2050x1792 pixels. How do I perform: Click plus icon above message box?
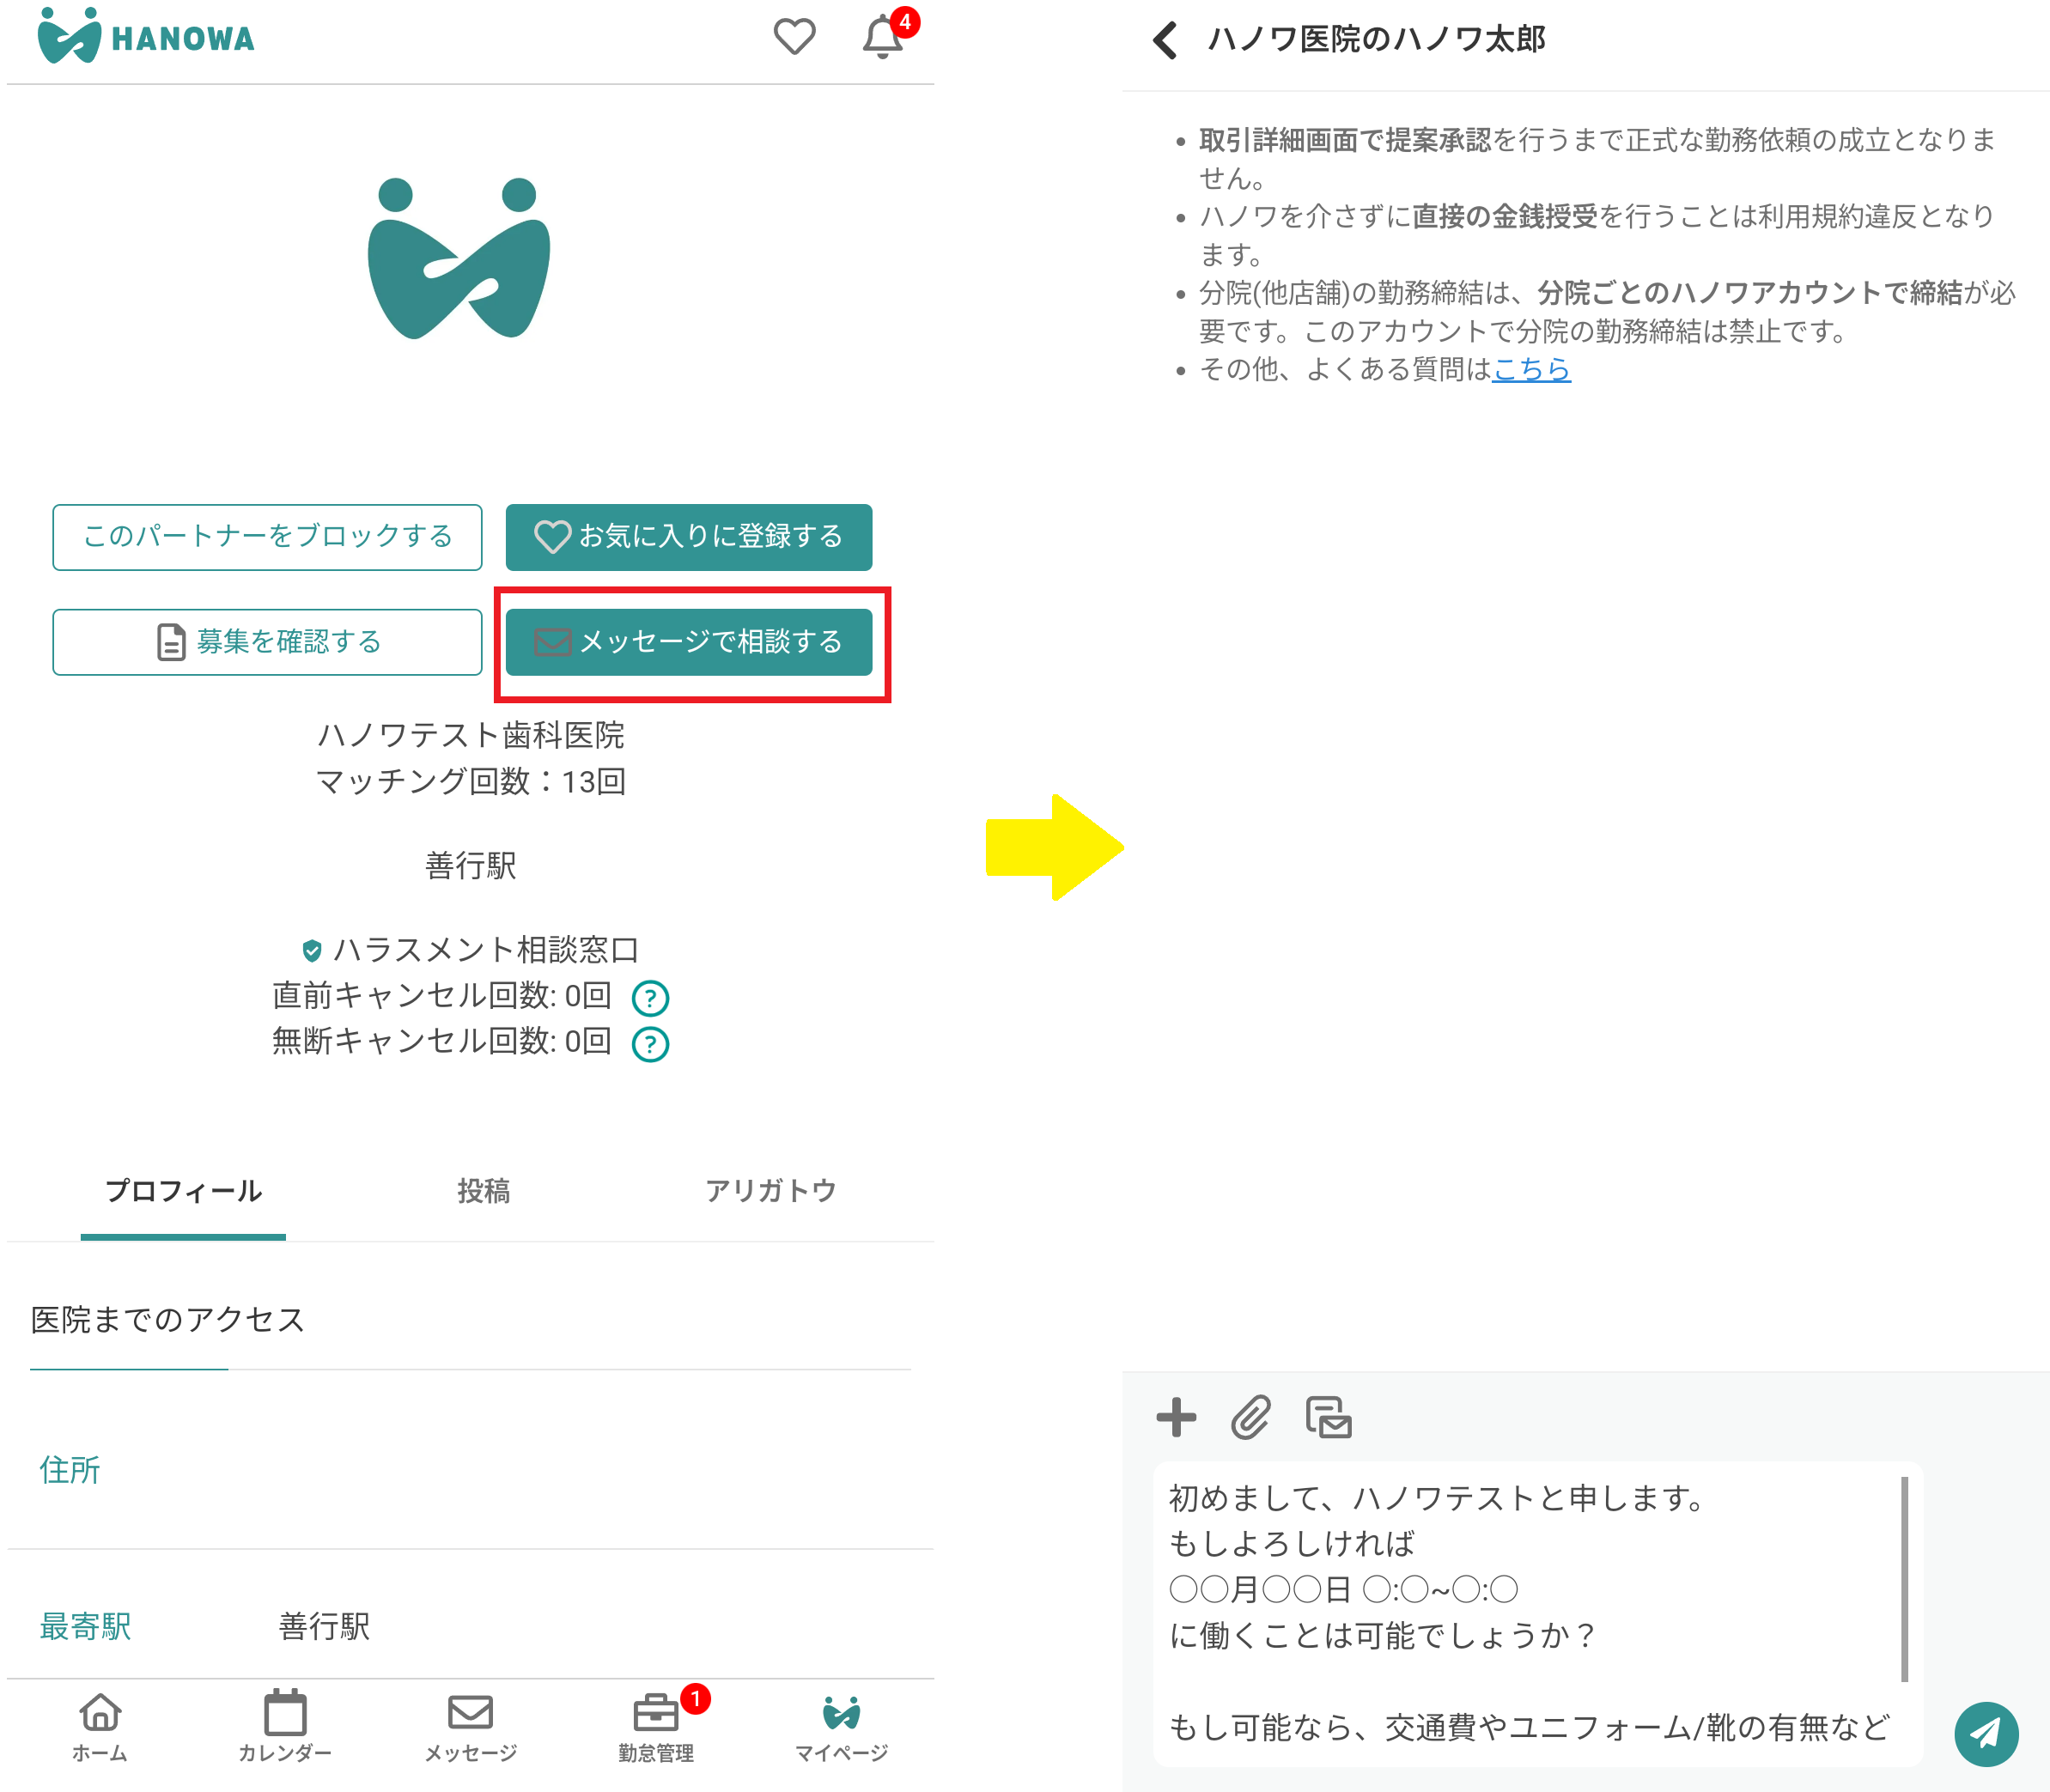[1176, 1417]
